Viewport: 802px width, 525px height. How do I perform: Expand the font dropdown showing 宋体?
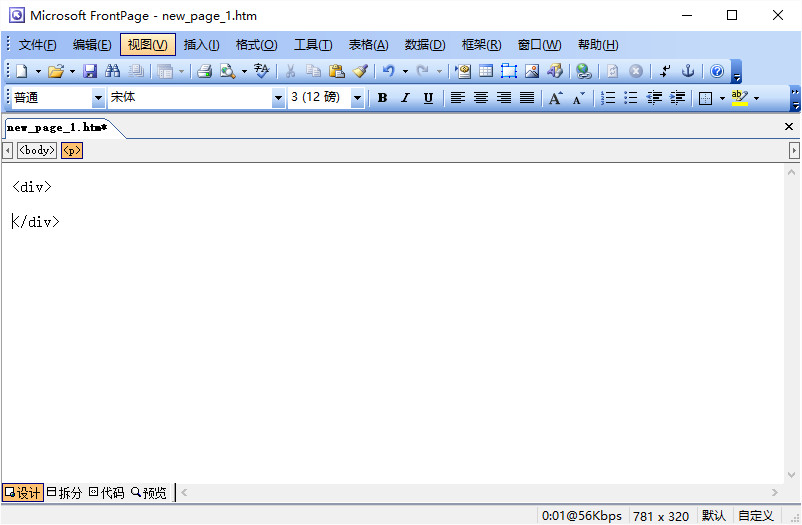pos(278,98)
